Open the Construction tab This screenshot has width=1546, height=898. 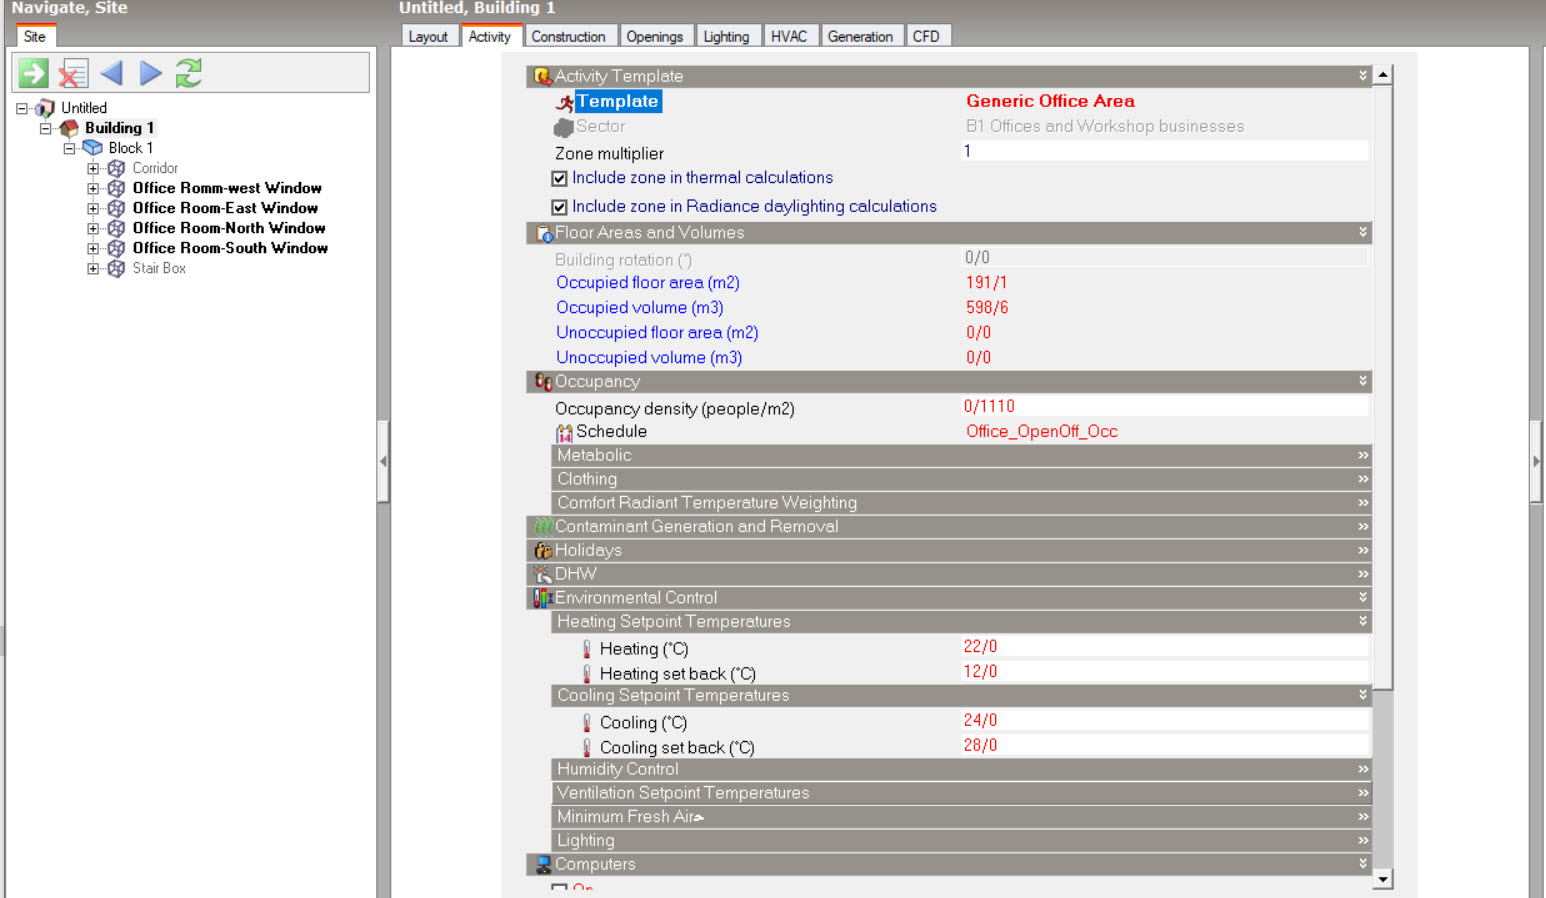(x=568, y=36)
